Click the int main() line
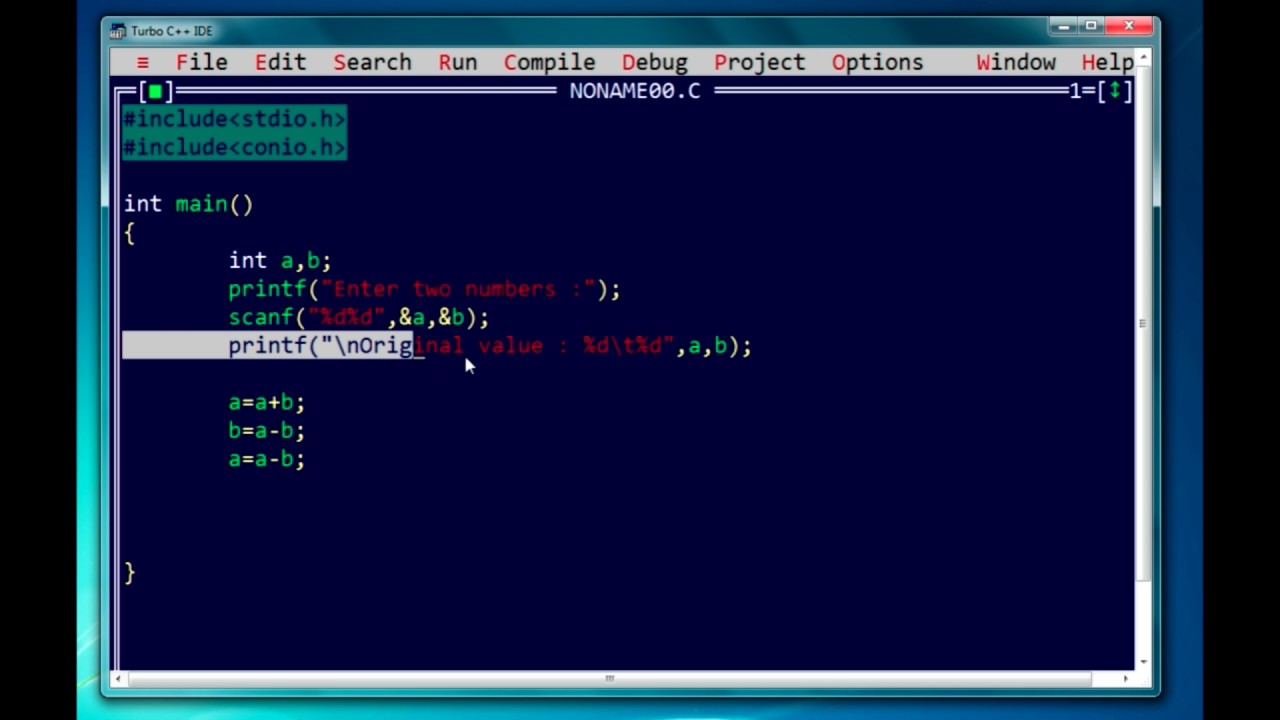Viewport: 1280px width, 720px height. 188,204
